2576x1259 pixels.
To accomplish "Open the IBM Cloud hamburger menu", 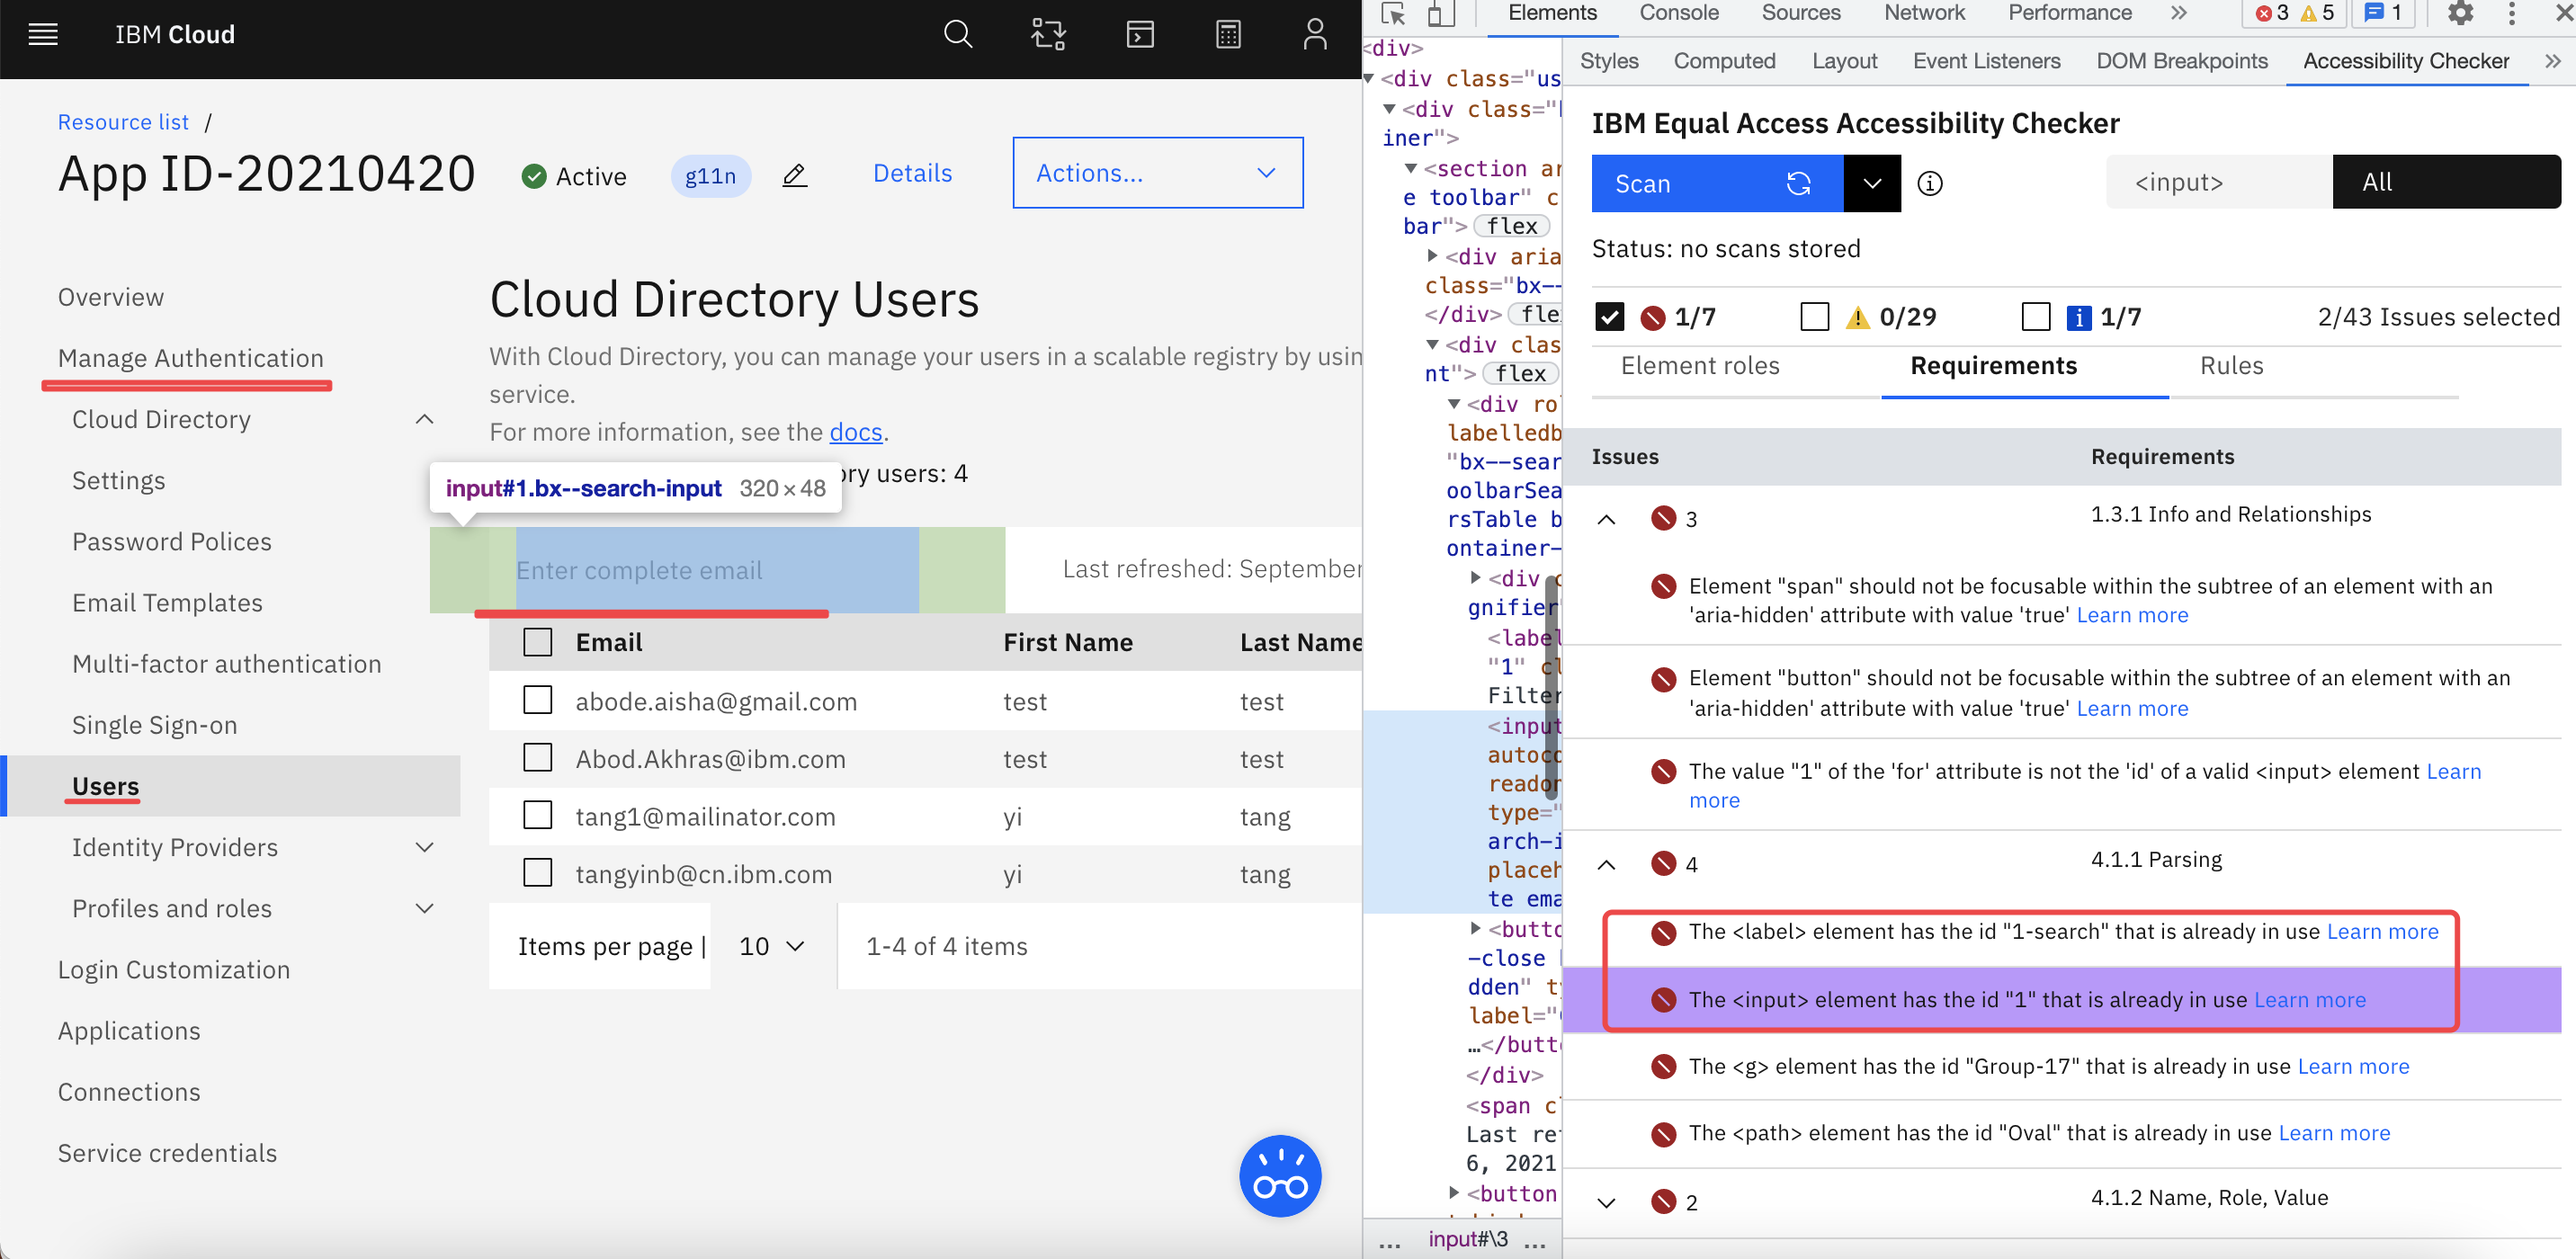I will pyautogui.click(x=43, y=35).
